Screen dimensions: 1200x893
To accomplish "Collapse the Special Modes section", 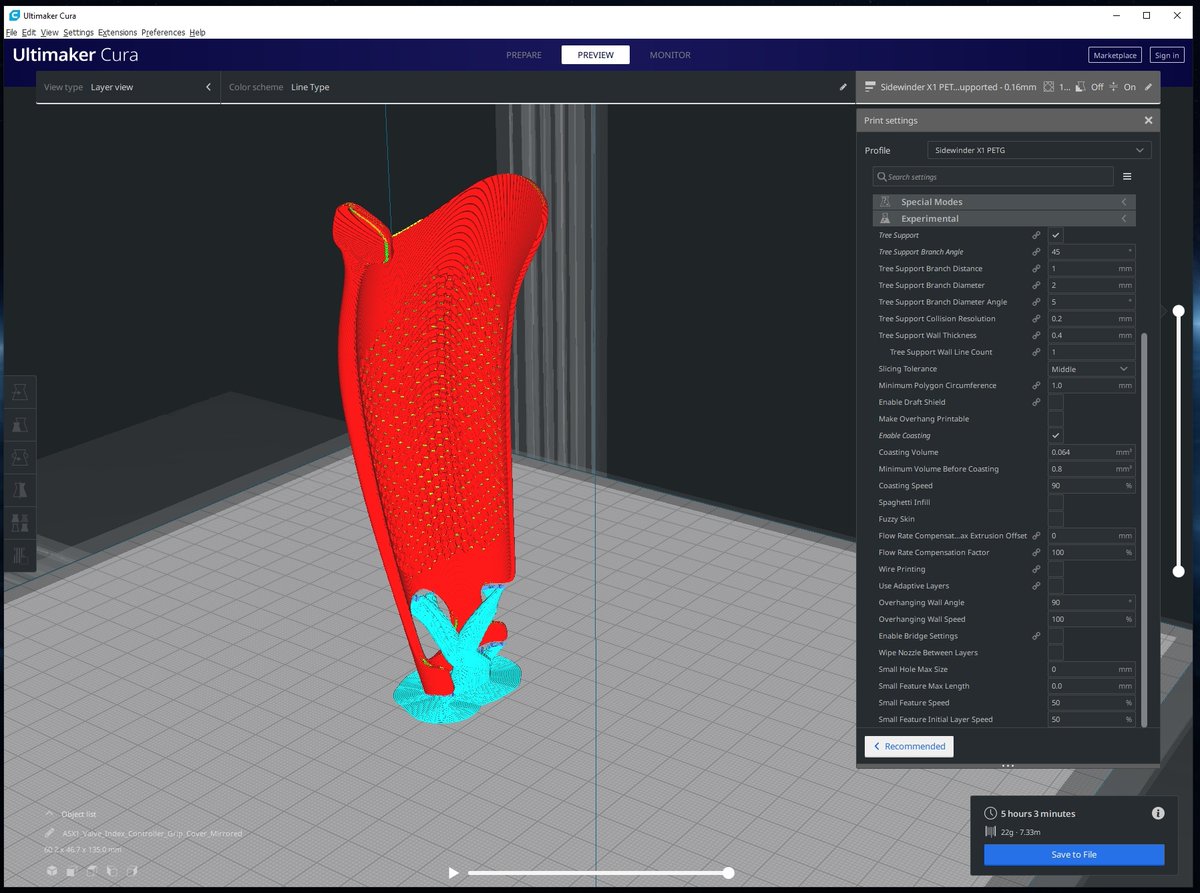I will (1004, 202).
